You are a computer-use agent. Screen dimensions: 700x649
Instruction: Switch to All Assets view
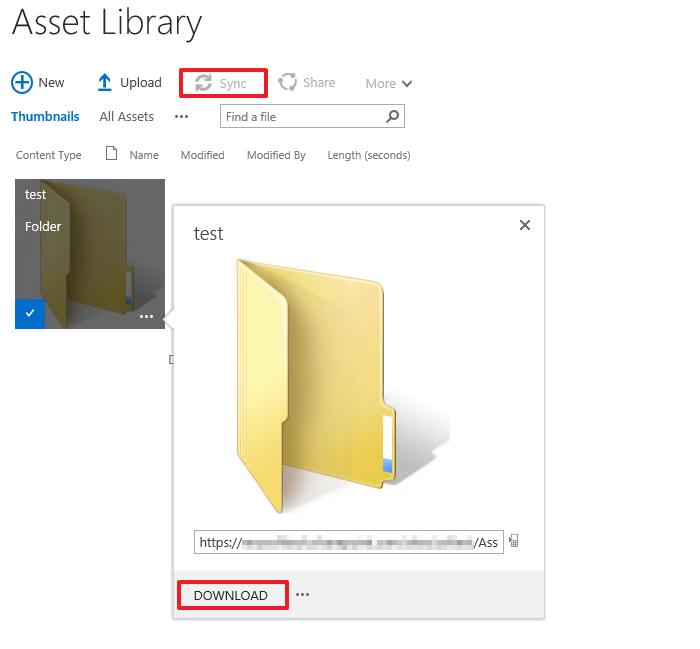click(x=126, y=116)
